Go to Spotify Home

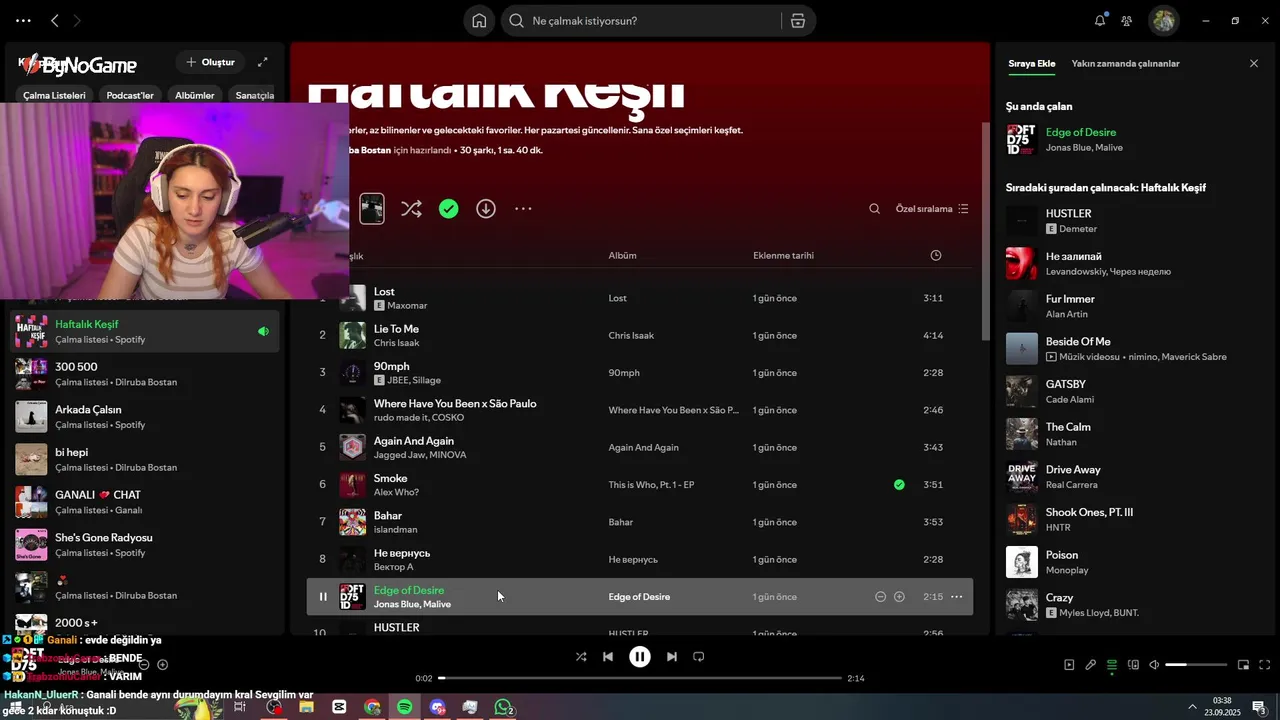479,21
